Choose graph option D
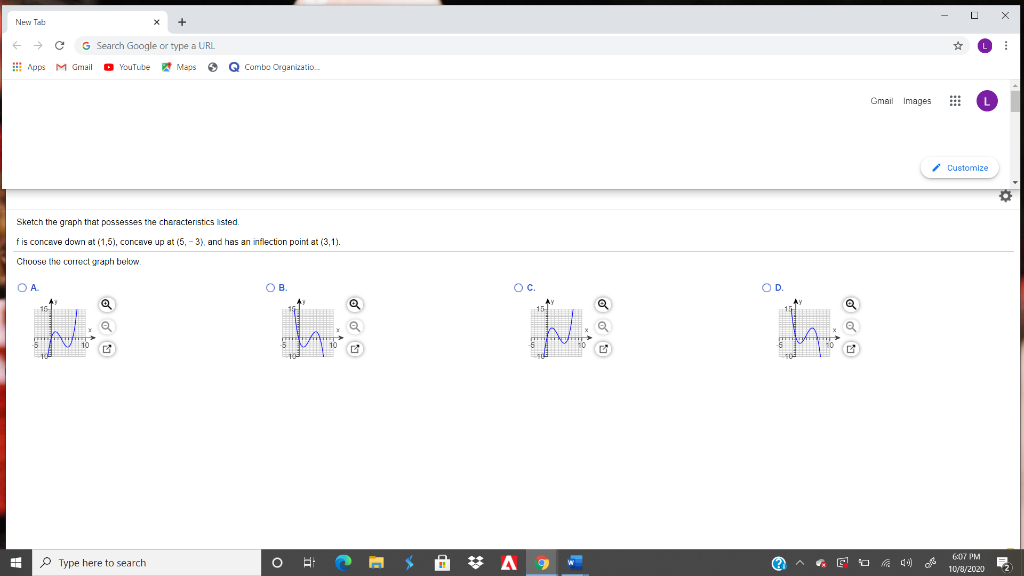1024x576 pixels. [766, 286]
